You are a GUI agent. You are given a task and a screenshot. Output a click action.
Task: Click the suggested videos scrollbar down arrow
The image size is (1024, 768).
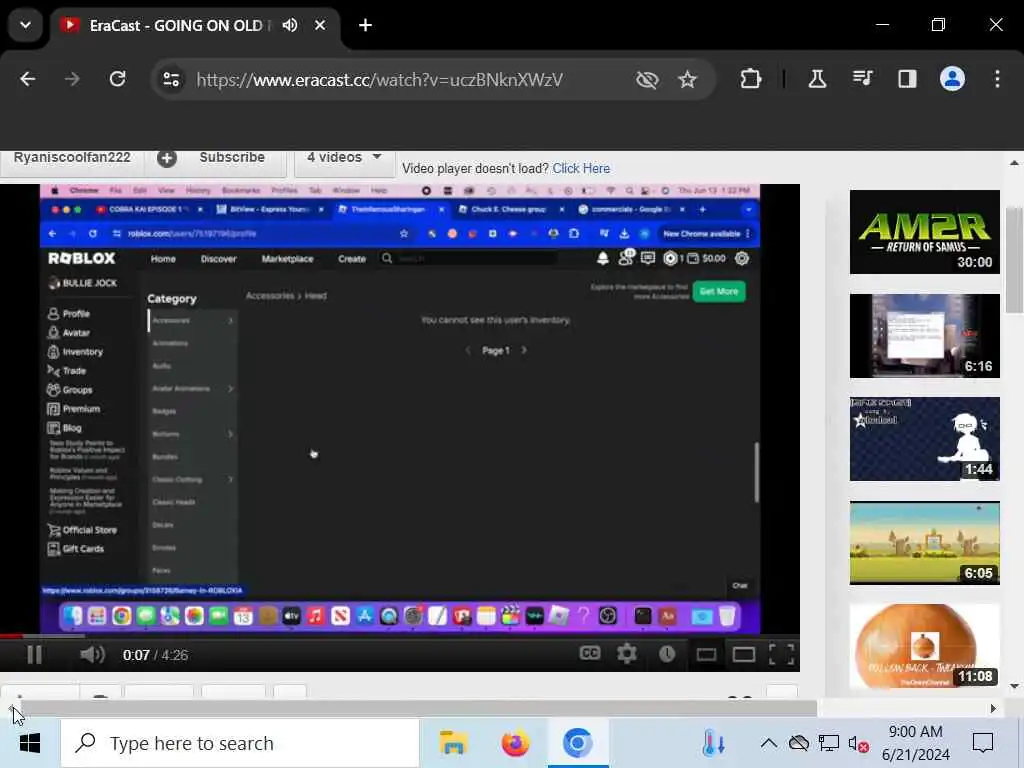[1014, 686]
